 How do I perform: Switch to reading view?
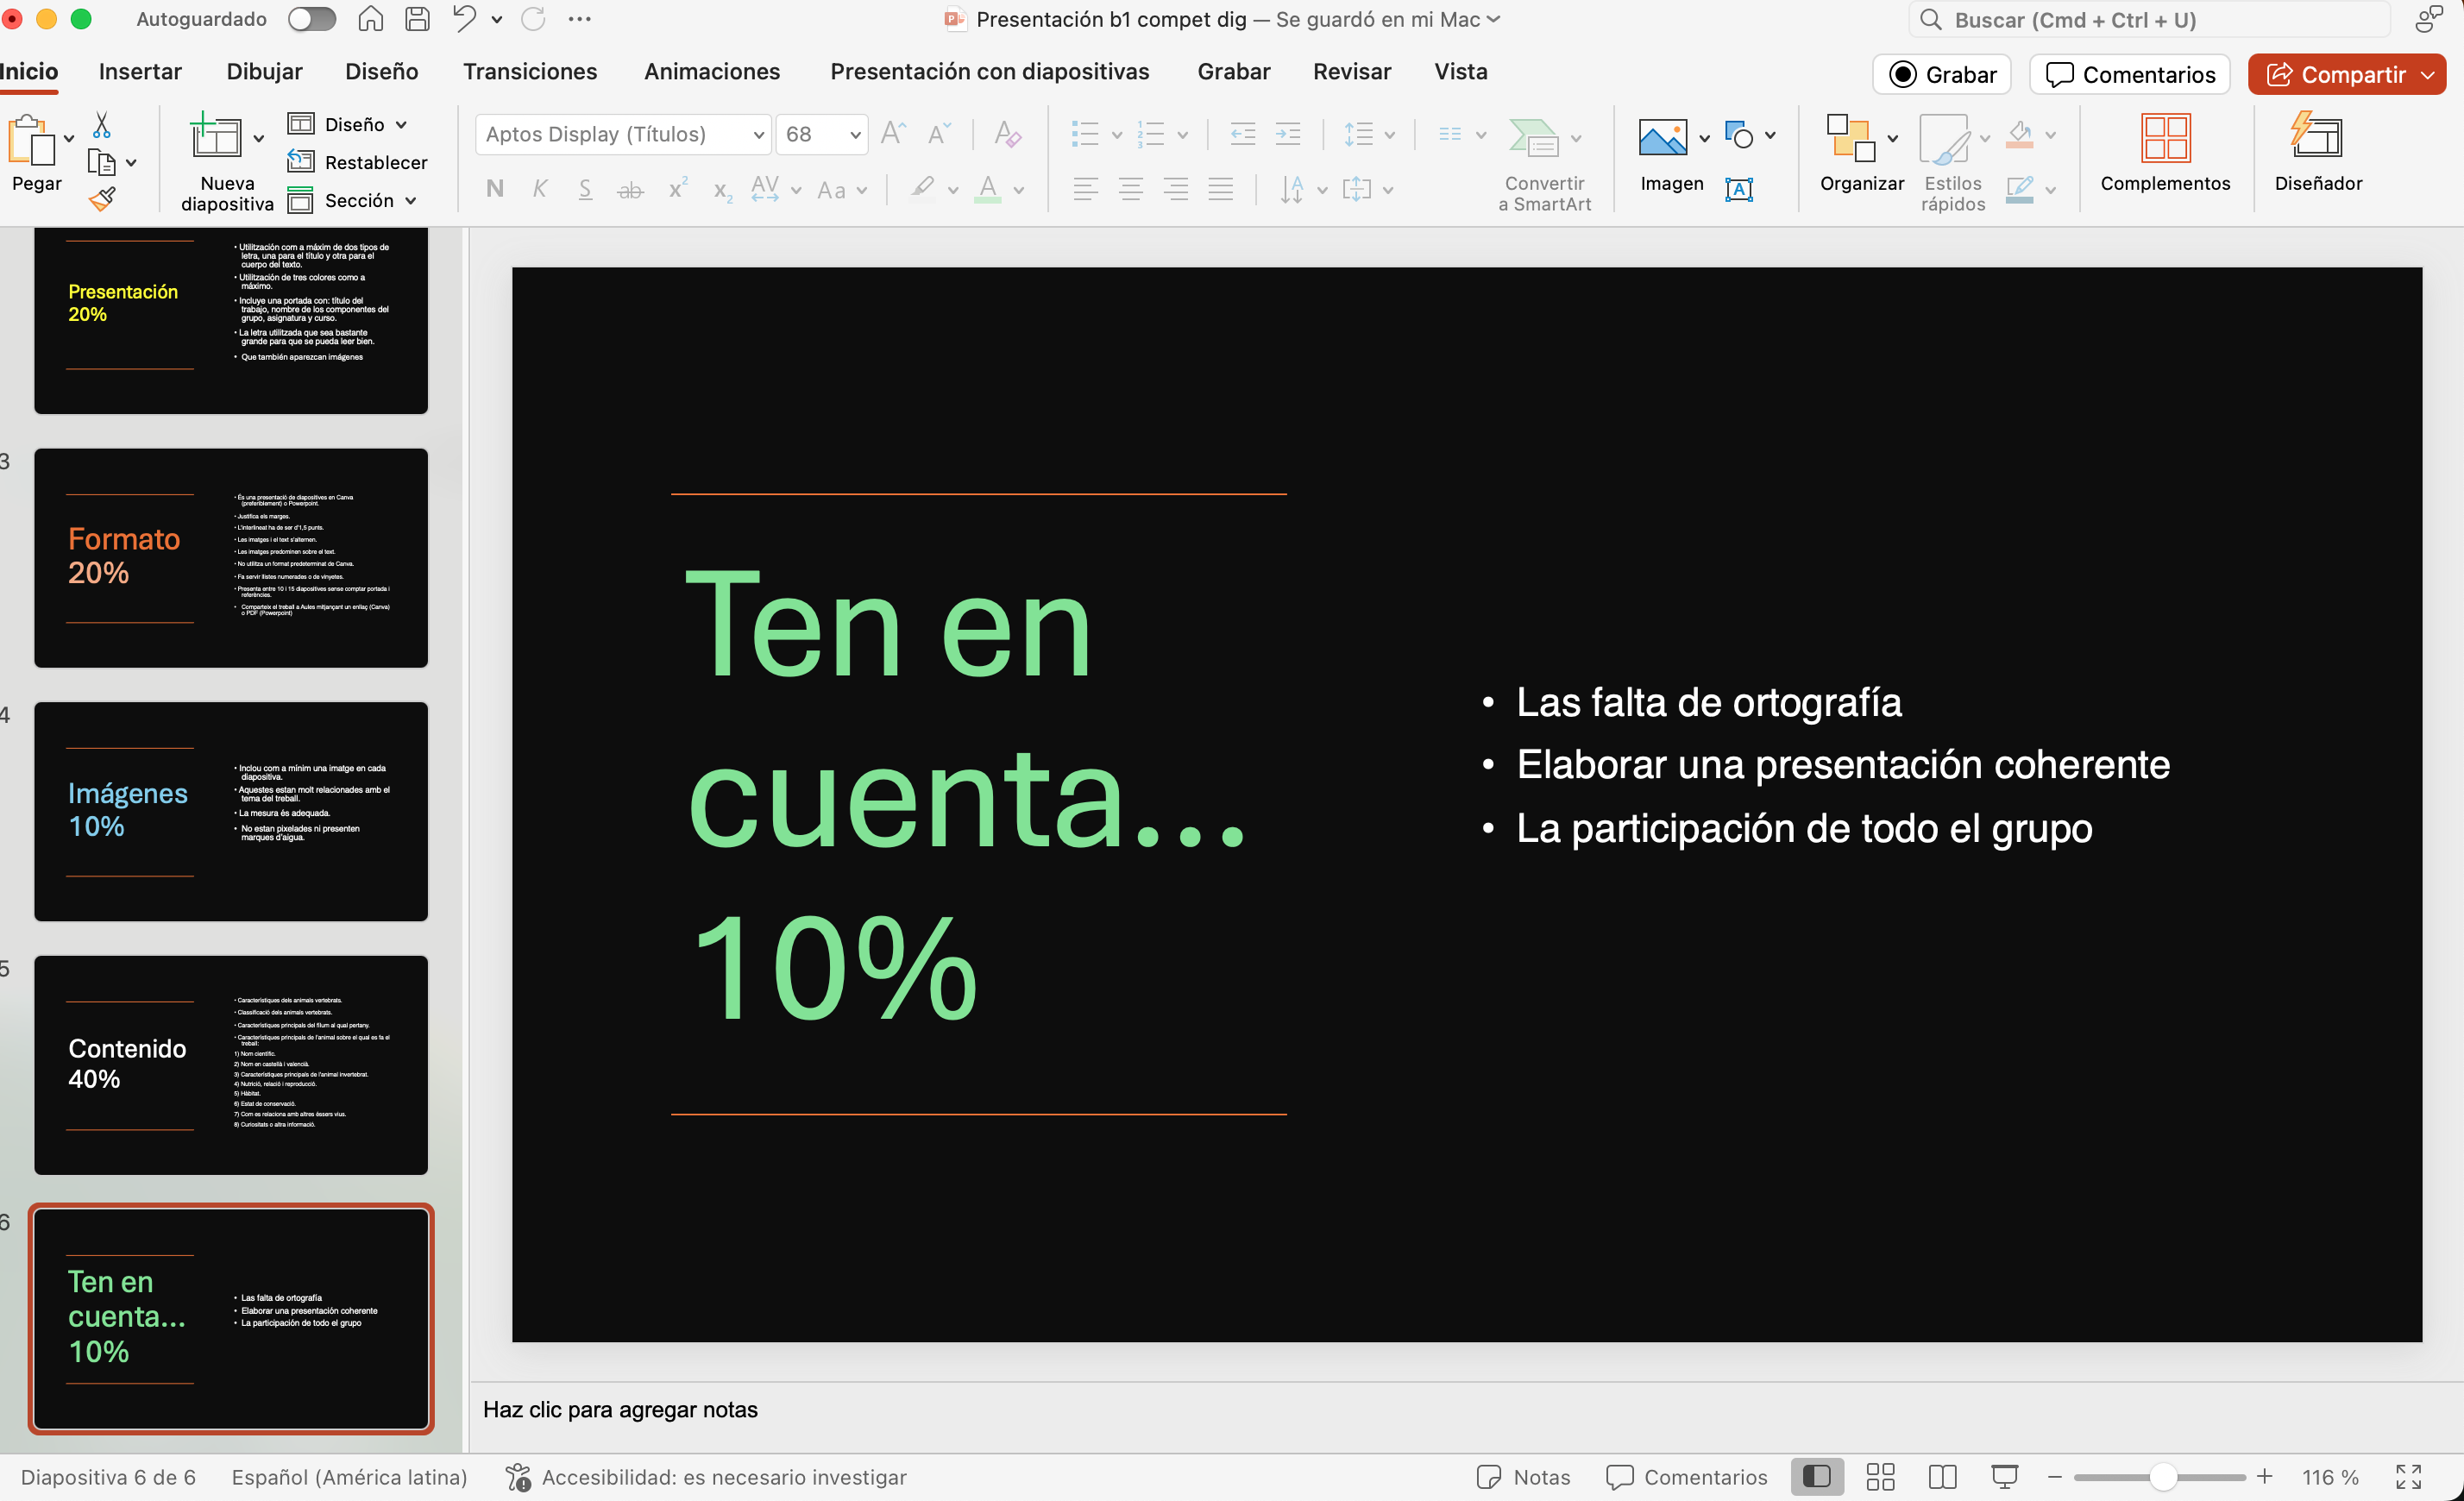[1942, 1476]
